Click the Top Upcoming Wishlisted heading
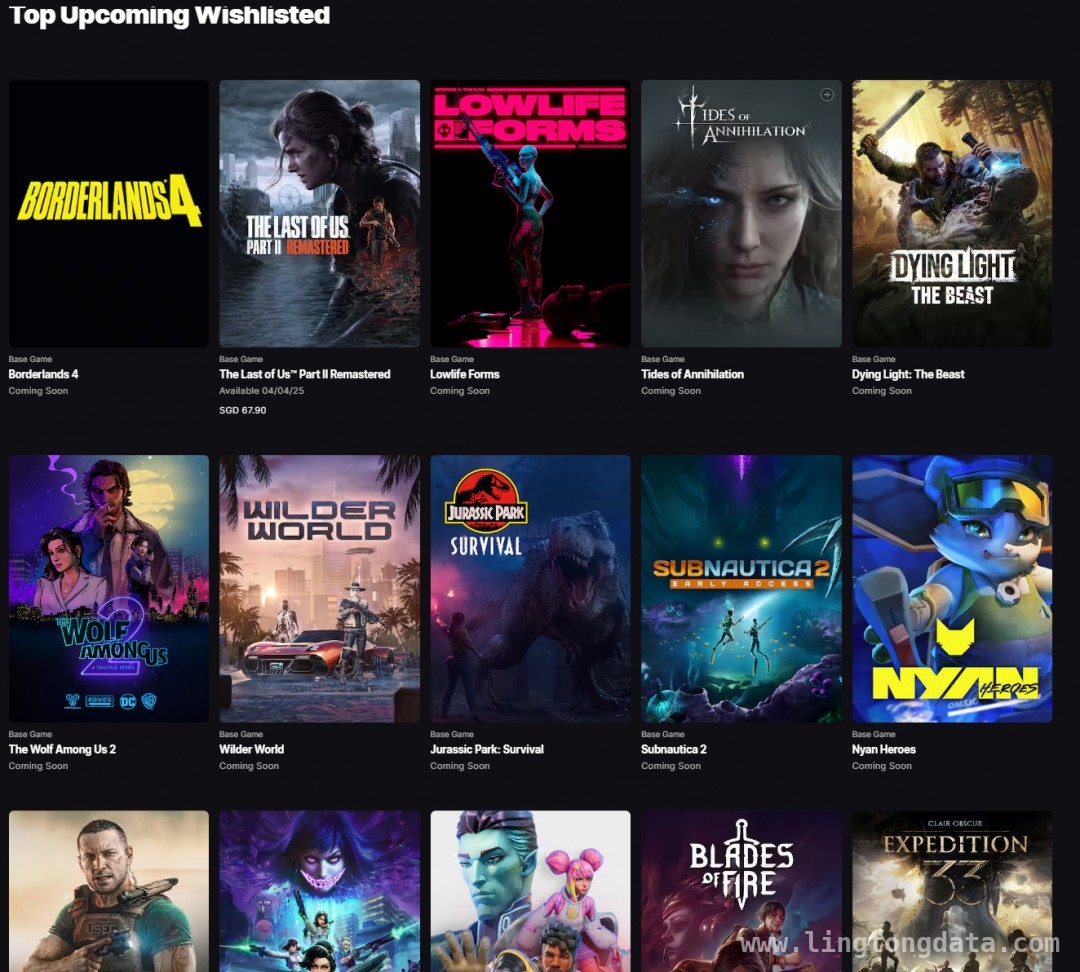1080x972 pixels. coord(169,15)
